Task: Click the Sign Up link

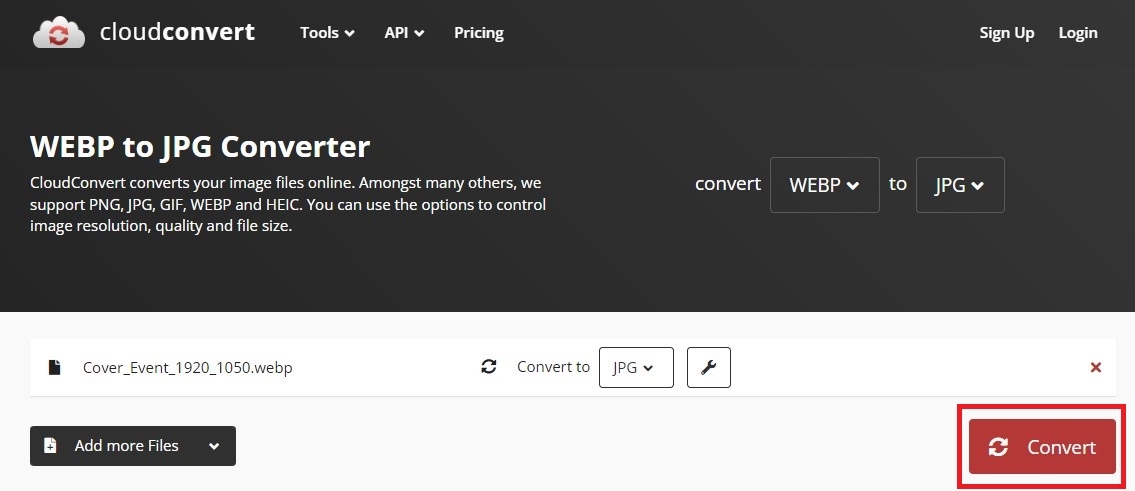Action: (1007, 33)
